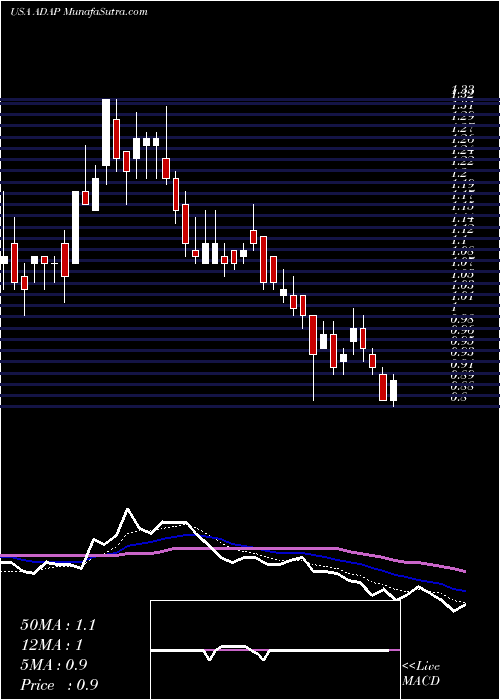Click the '<<Live MACD' label

(x=421, y=673)
